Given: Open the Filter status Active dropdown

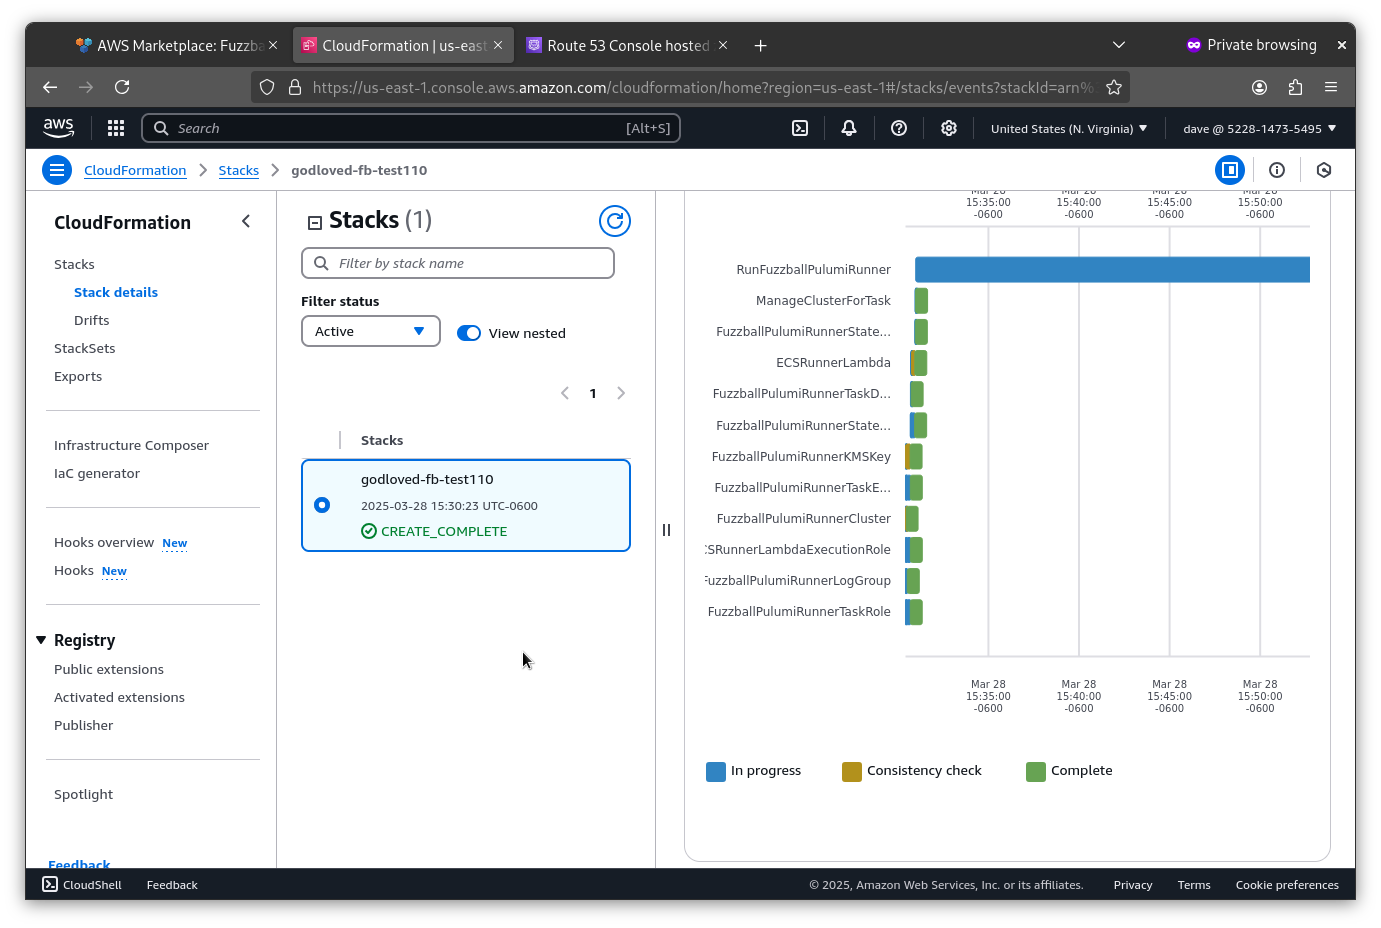Looking at the screenshot, I should 370,331.
